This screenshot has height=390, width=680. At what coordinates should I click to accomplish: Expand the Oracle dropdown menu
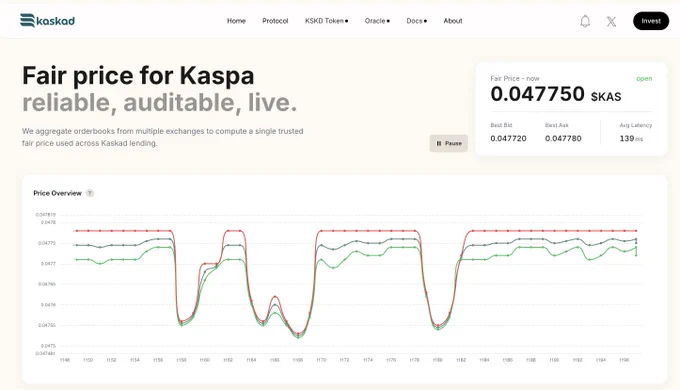[377, 21]
